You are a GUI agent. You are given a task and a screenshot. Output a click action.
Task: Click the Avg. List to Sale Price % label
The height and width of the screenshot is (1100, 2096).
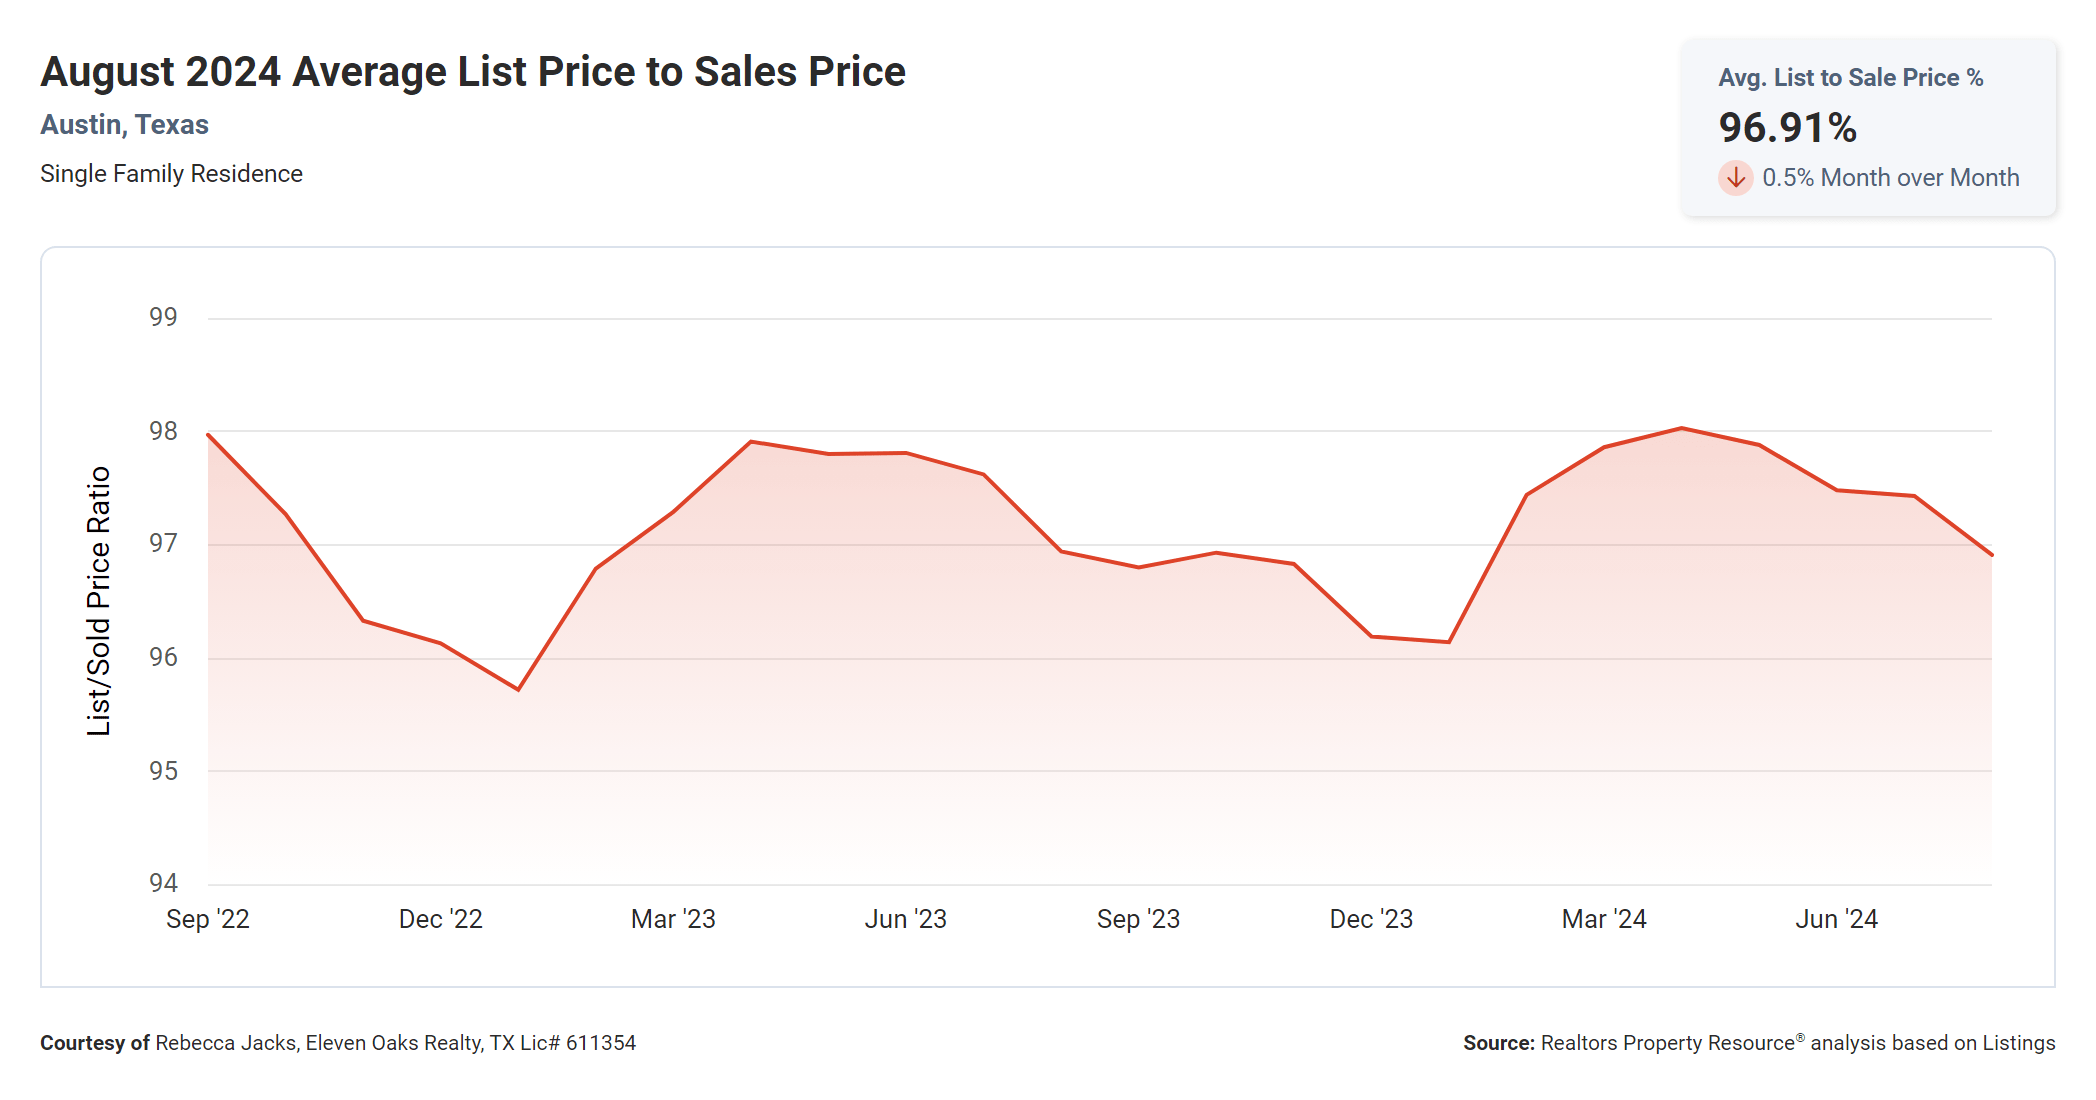click(1850, 78)
